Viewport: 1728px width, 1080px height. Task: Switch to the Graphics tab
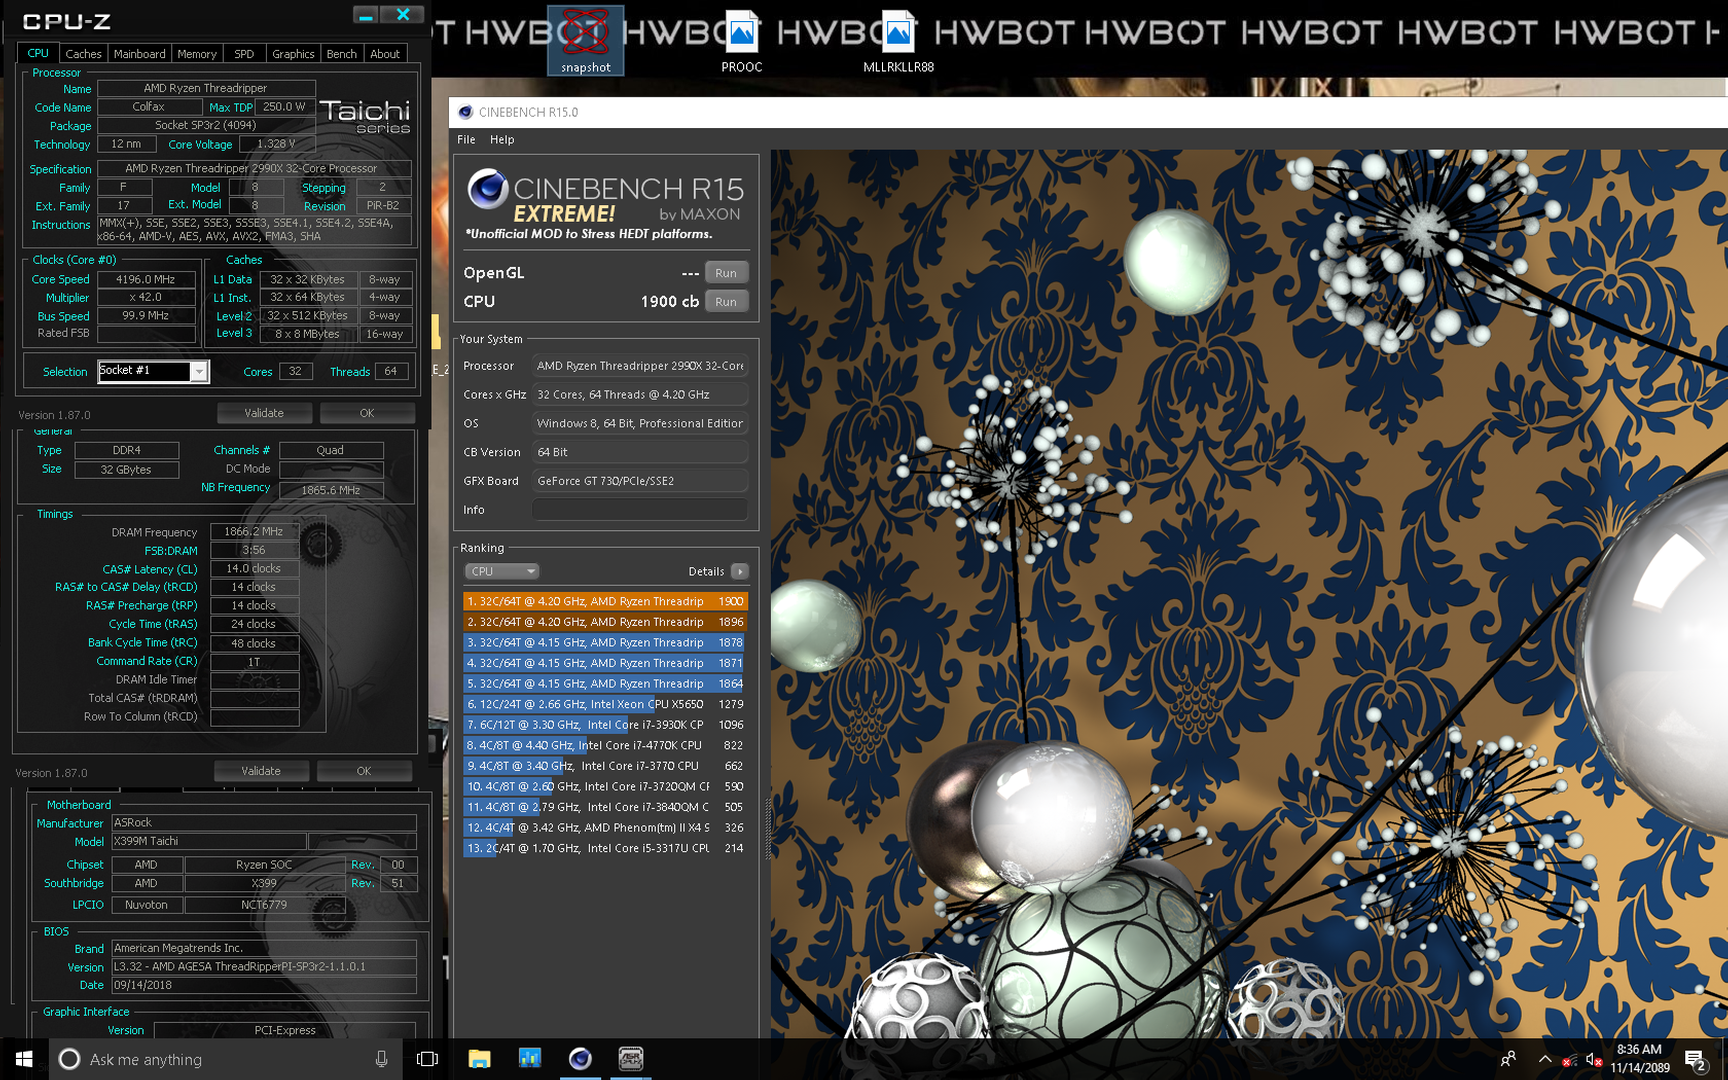[x=293, y=54]
